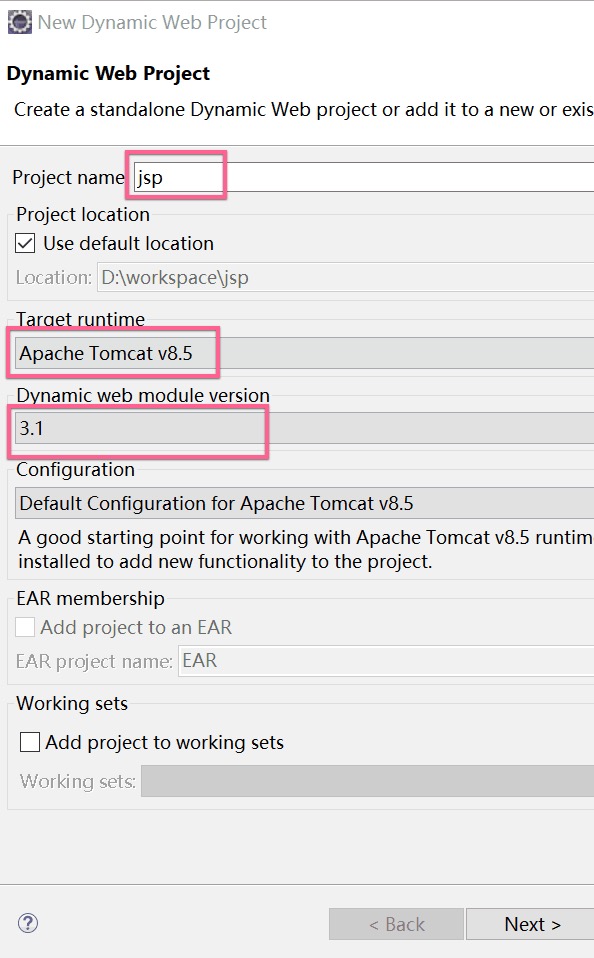Click the EAR project name field

pos(386,661)
